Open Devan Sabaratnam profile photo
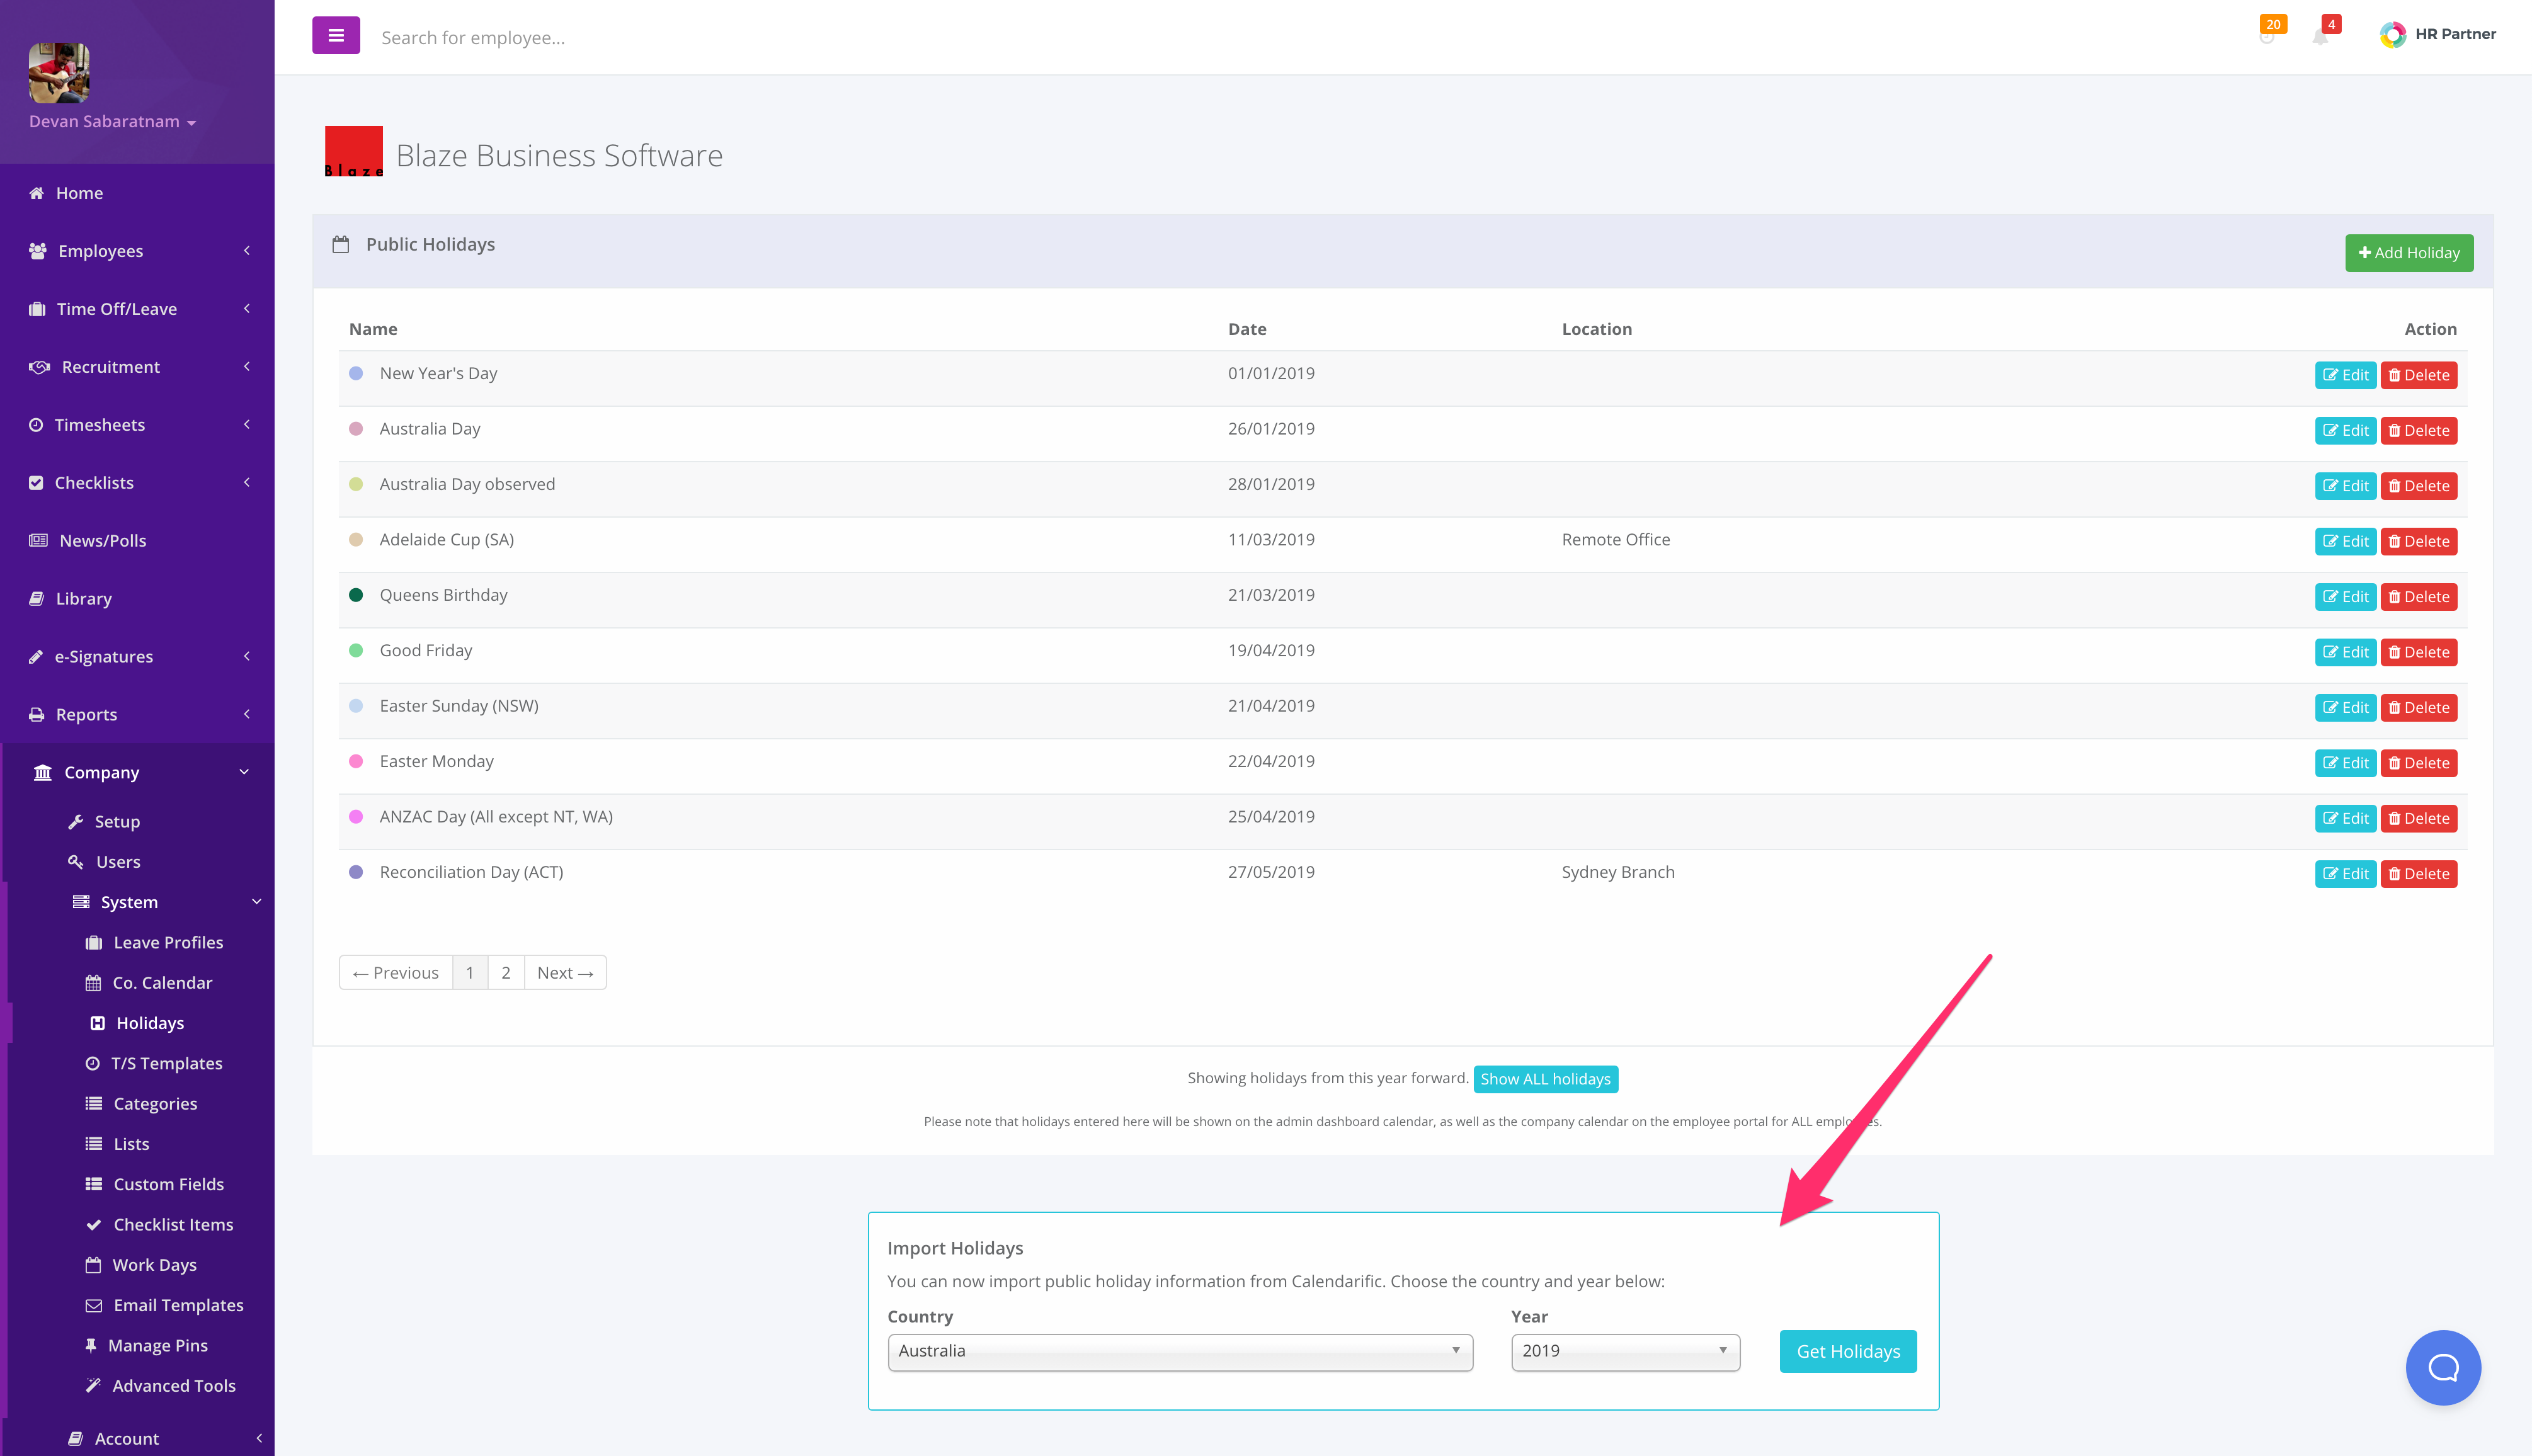The width and height of the screenshot is (2532, 1456). tap(59, 73)
